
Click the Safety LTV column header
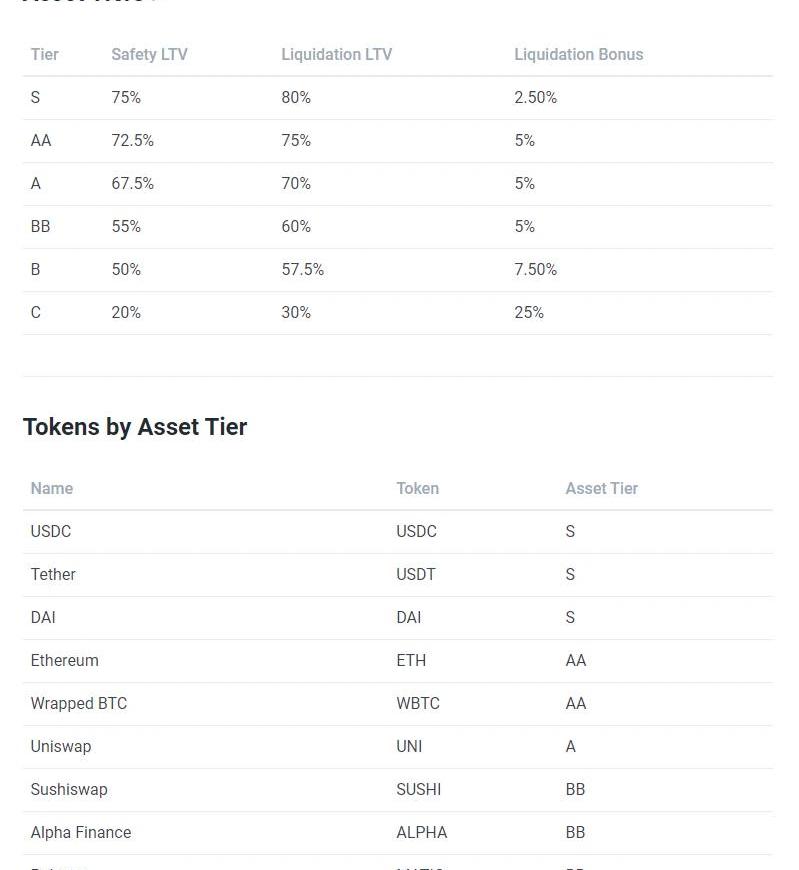[x=149, y=55]
